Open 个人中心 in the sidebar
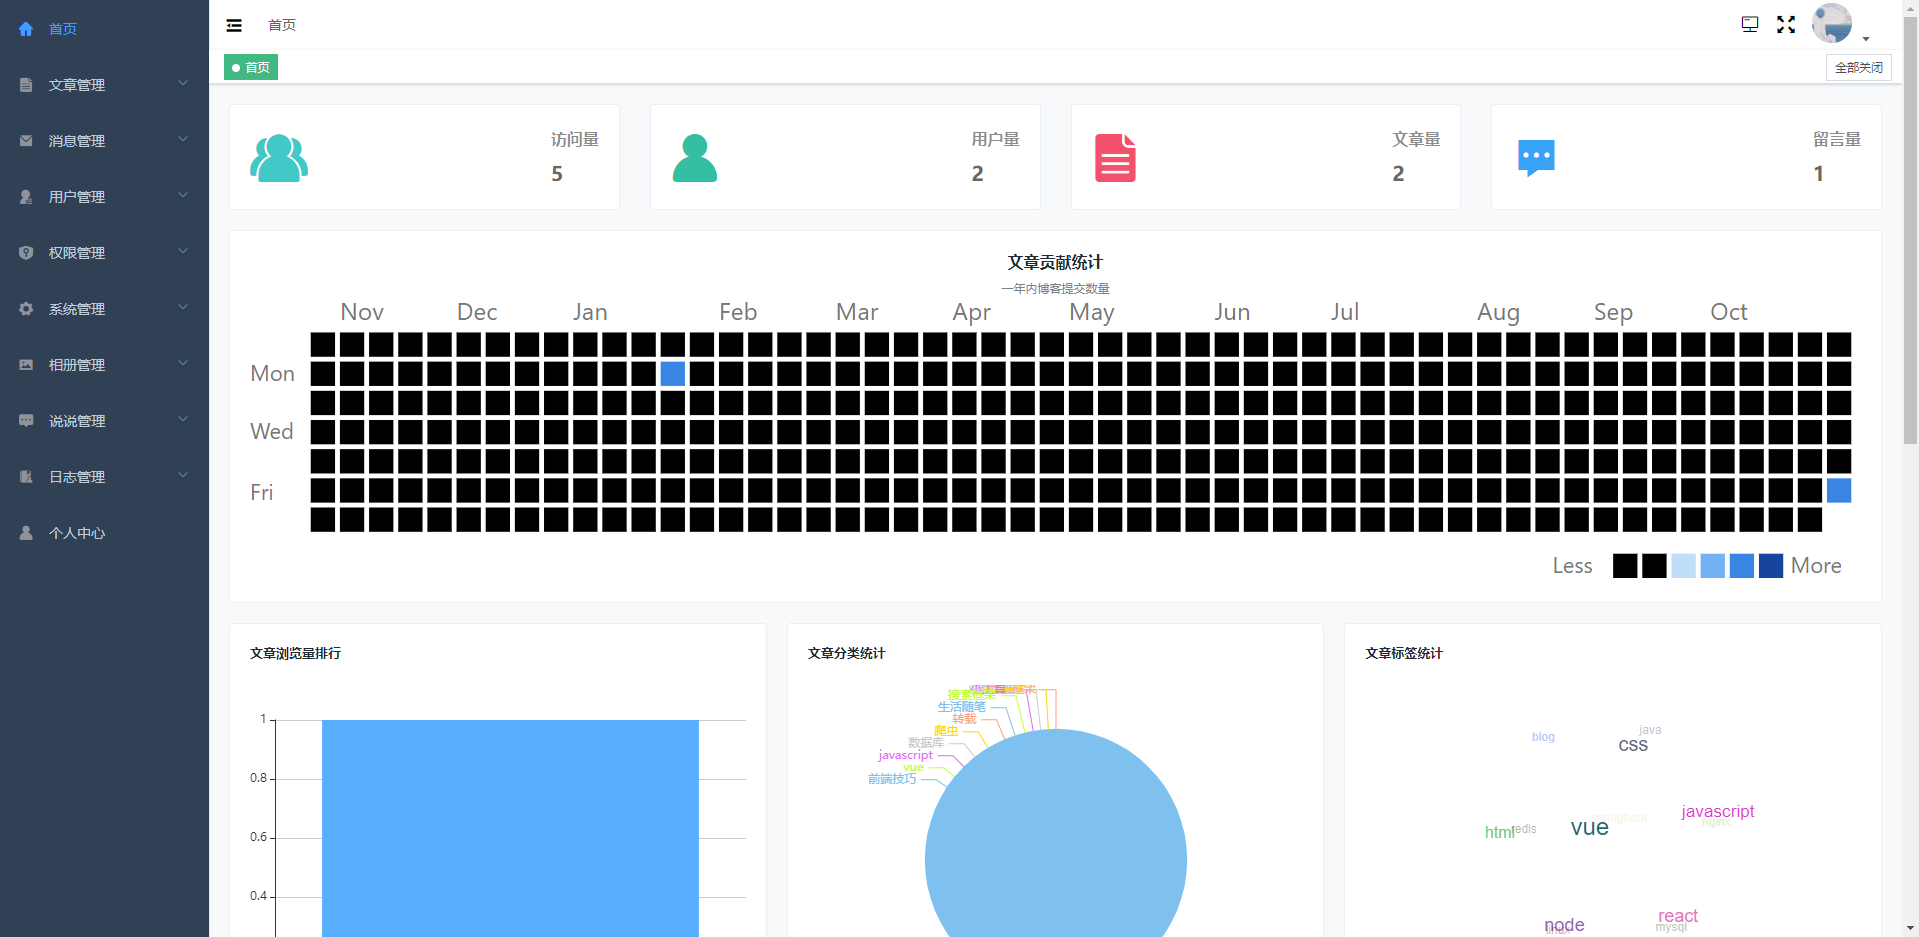 (x=77, y=533)
